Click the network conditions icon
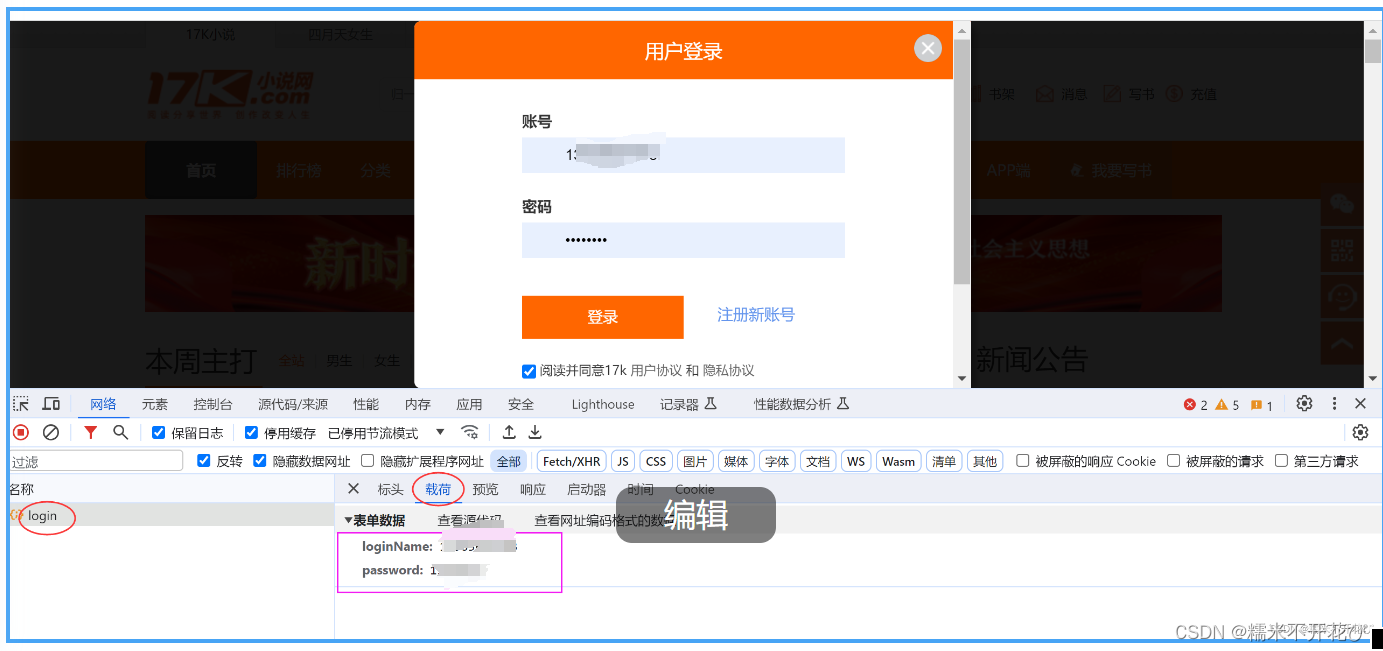The height and width of the screenshot is (651, 1383). [469, 431]
